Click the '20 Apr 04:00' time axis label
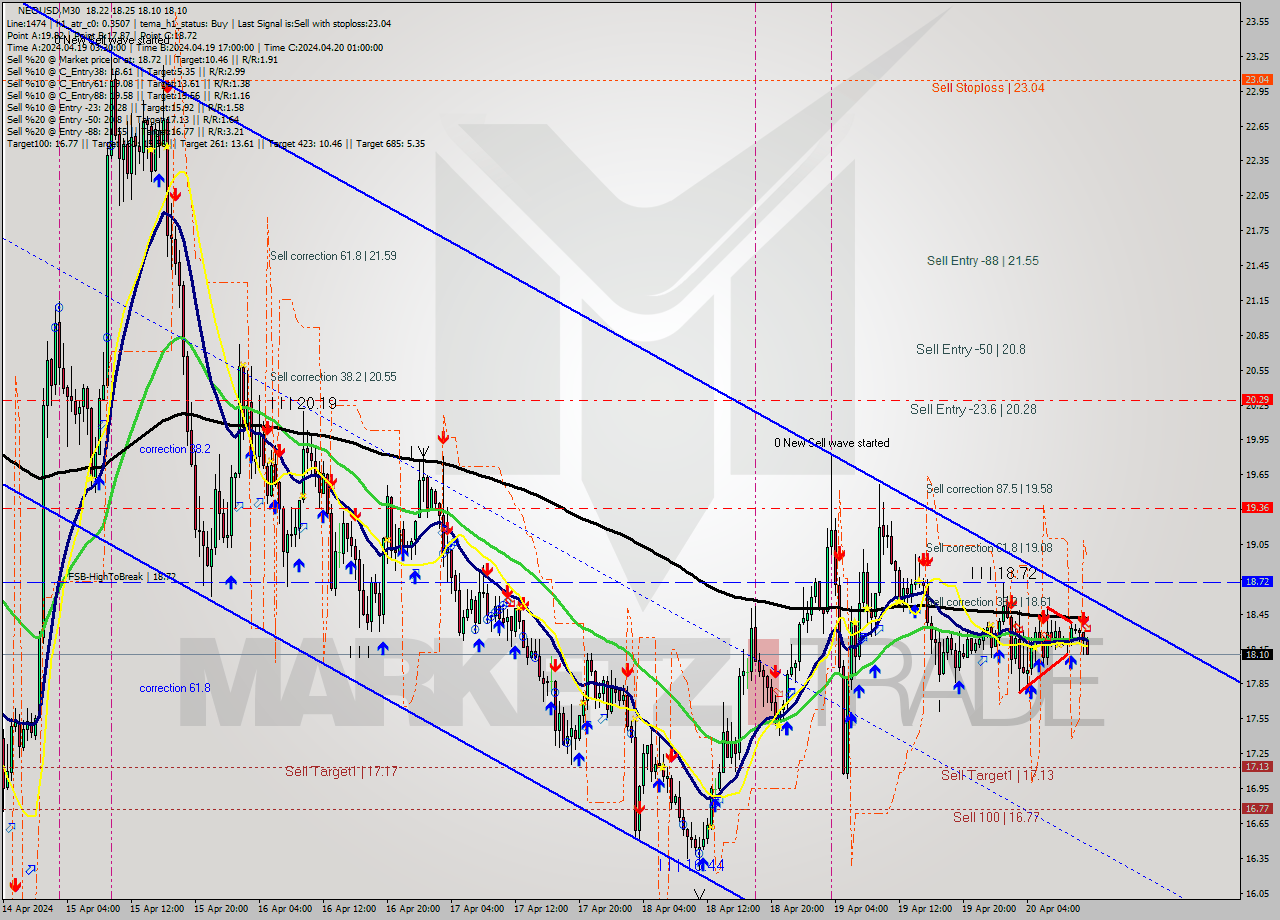 (1051, 909)
